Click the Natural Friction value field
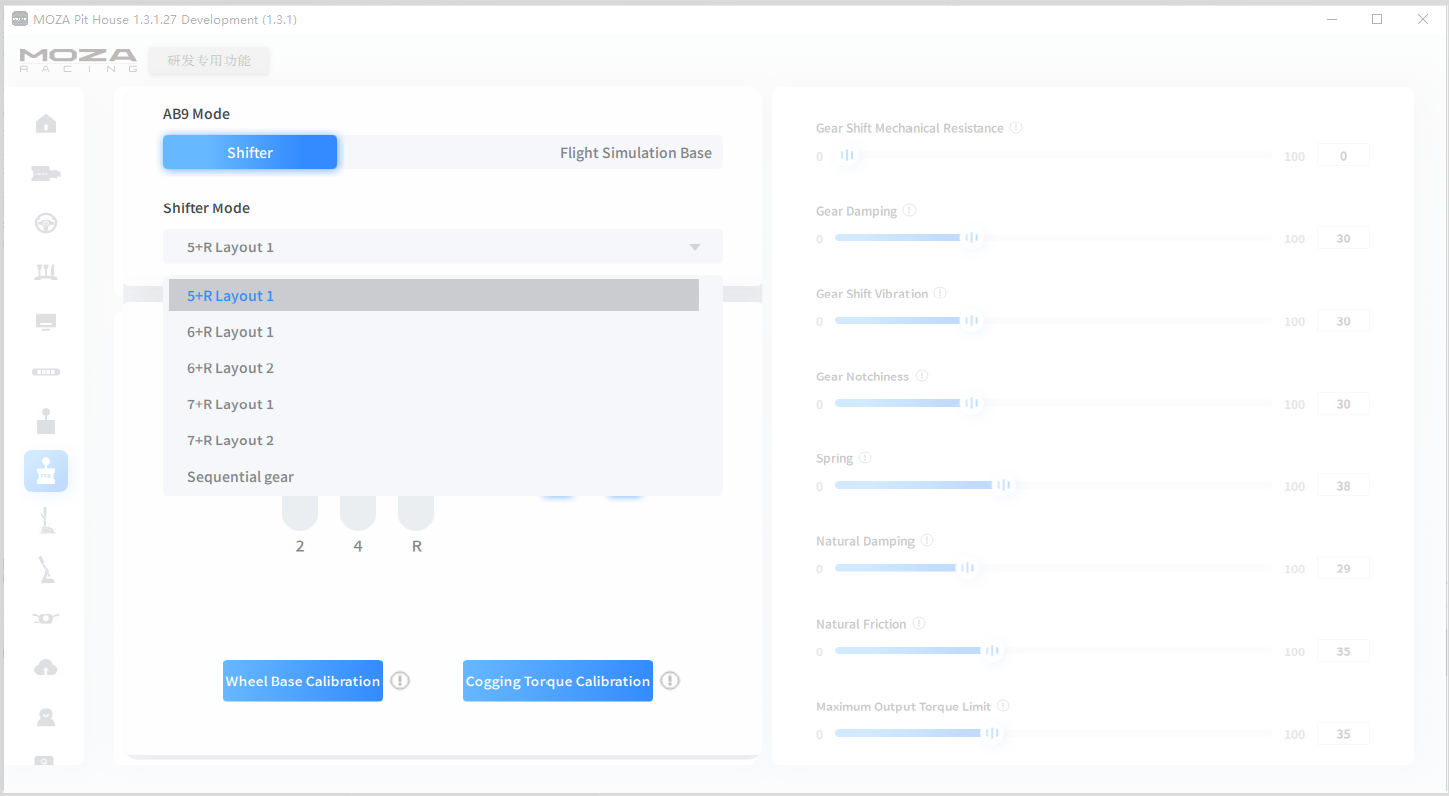 pyautogui.click(x=1343, y=651)
